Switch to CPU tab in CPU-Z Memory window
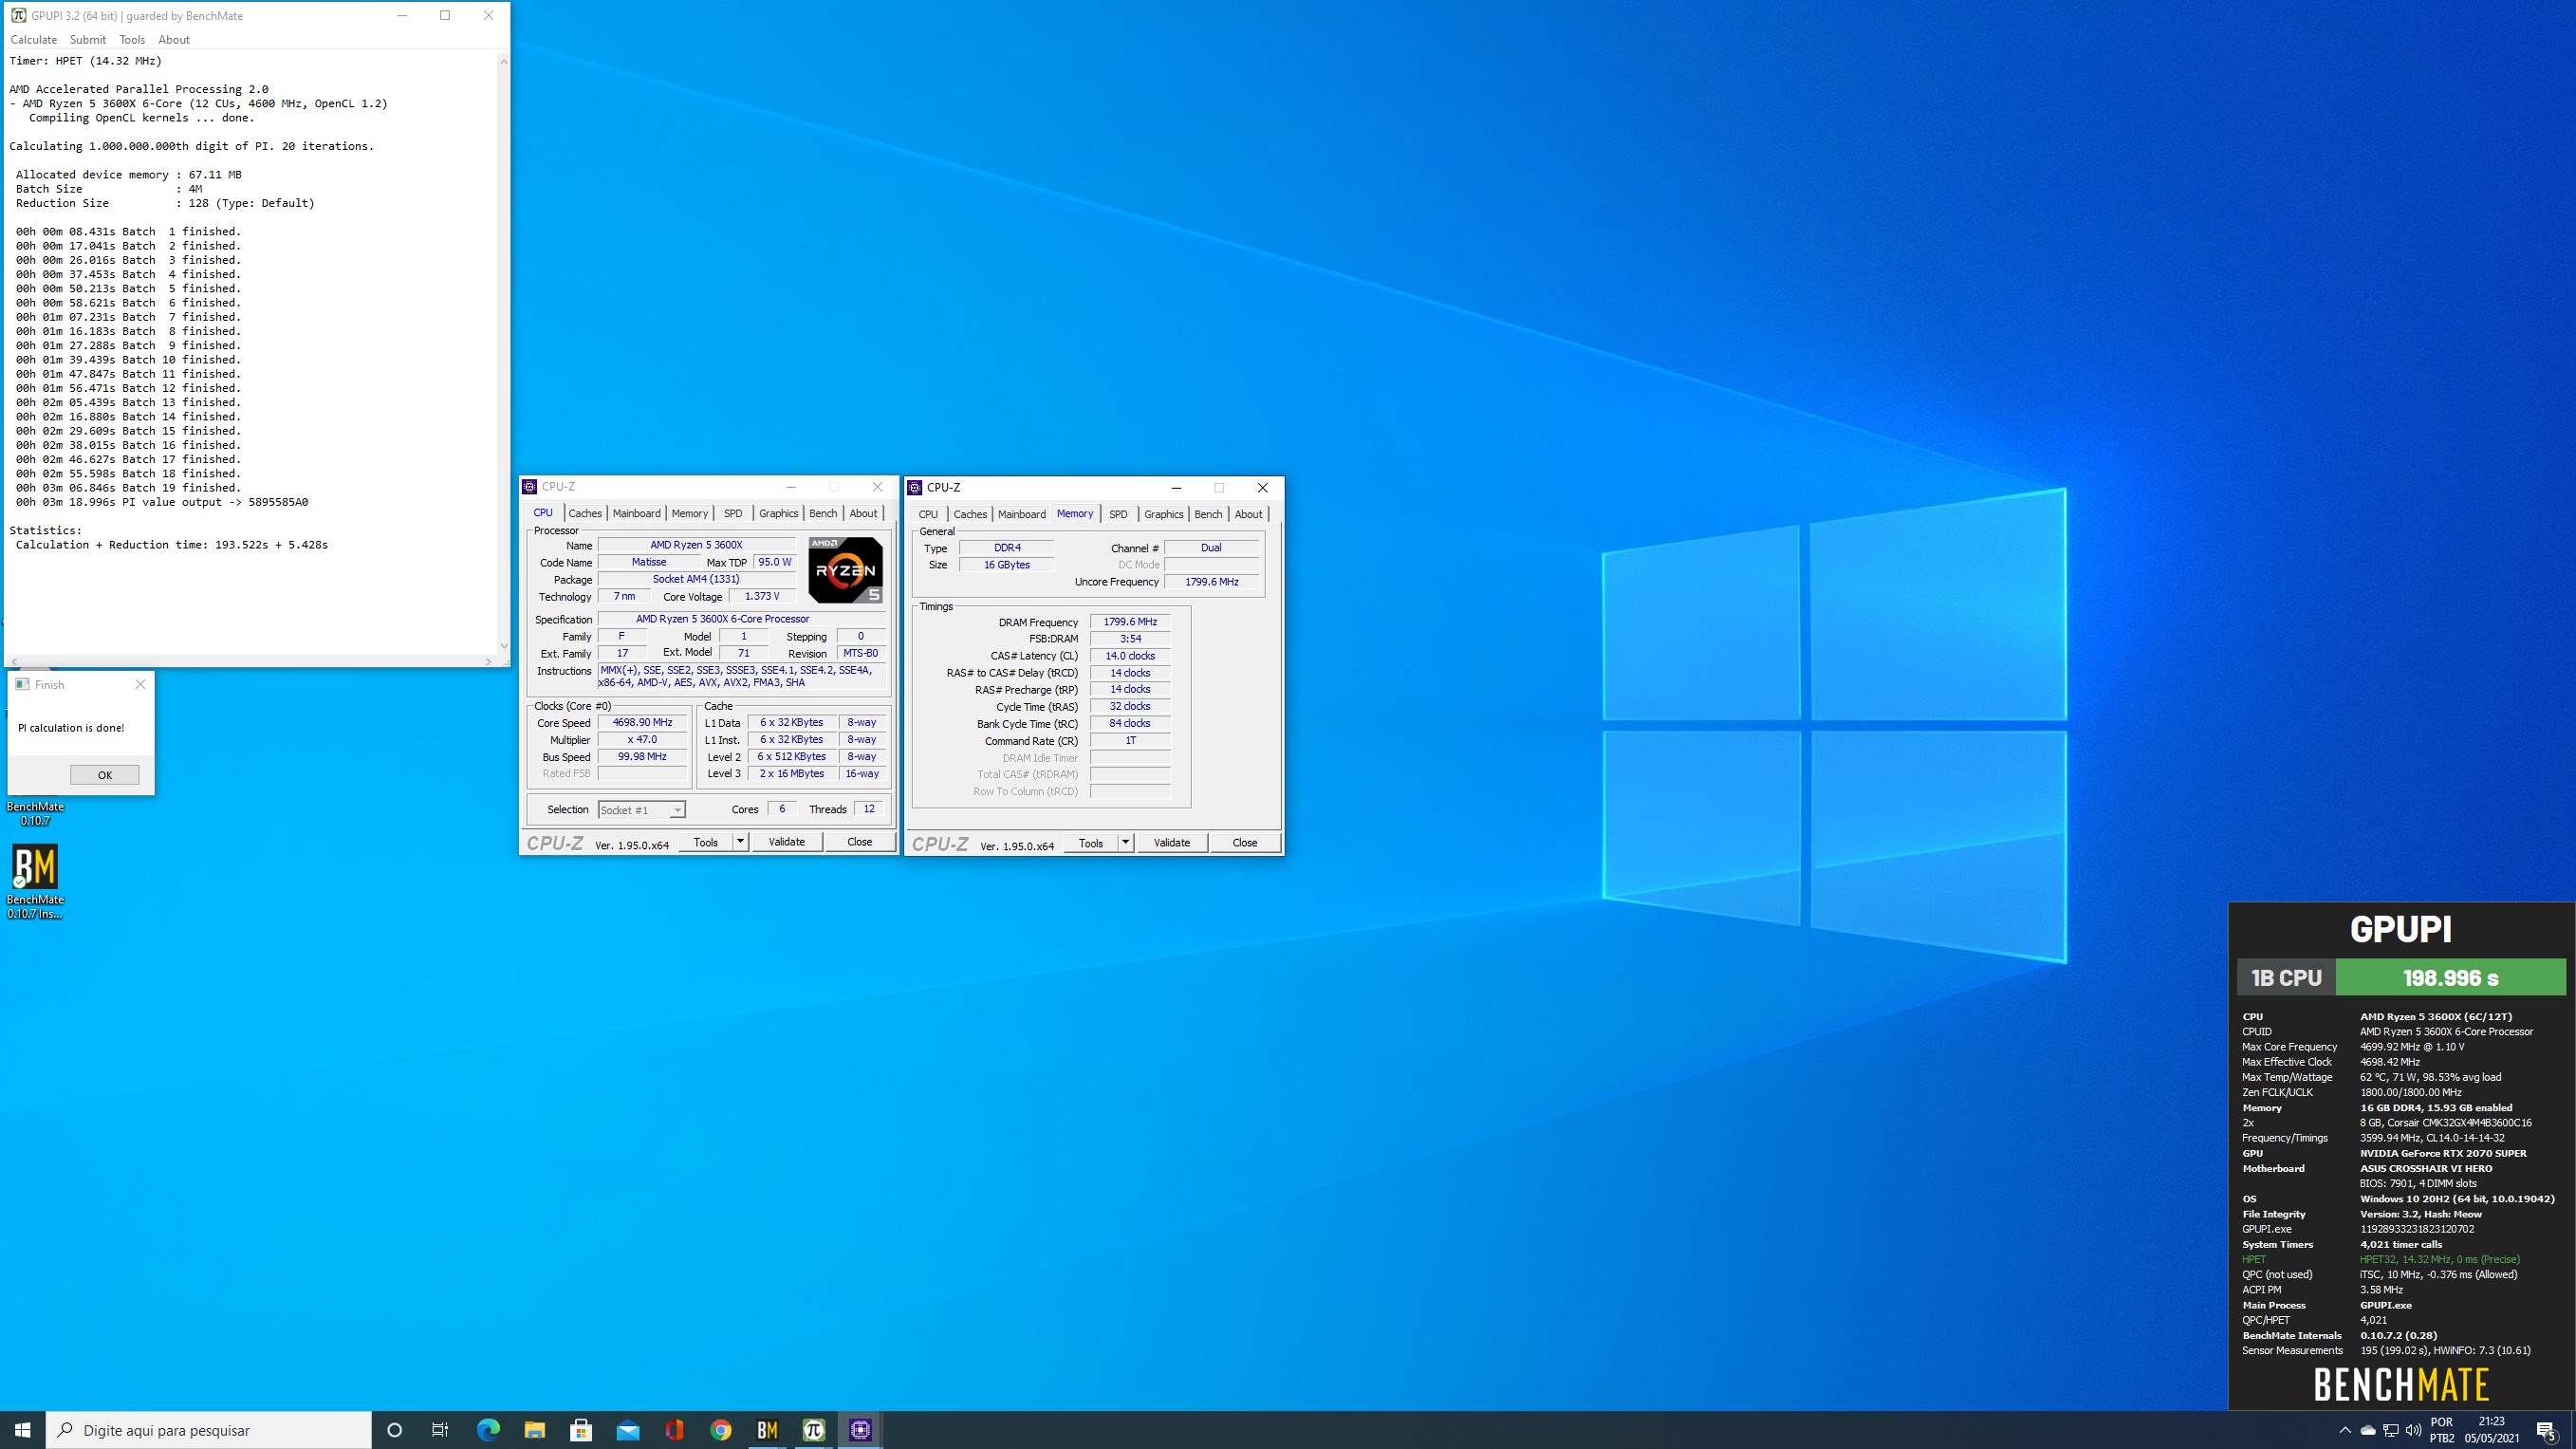Image resolution: width=2576 pixels, height=1449 pixels. click(928, 514)
